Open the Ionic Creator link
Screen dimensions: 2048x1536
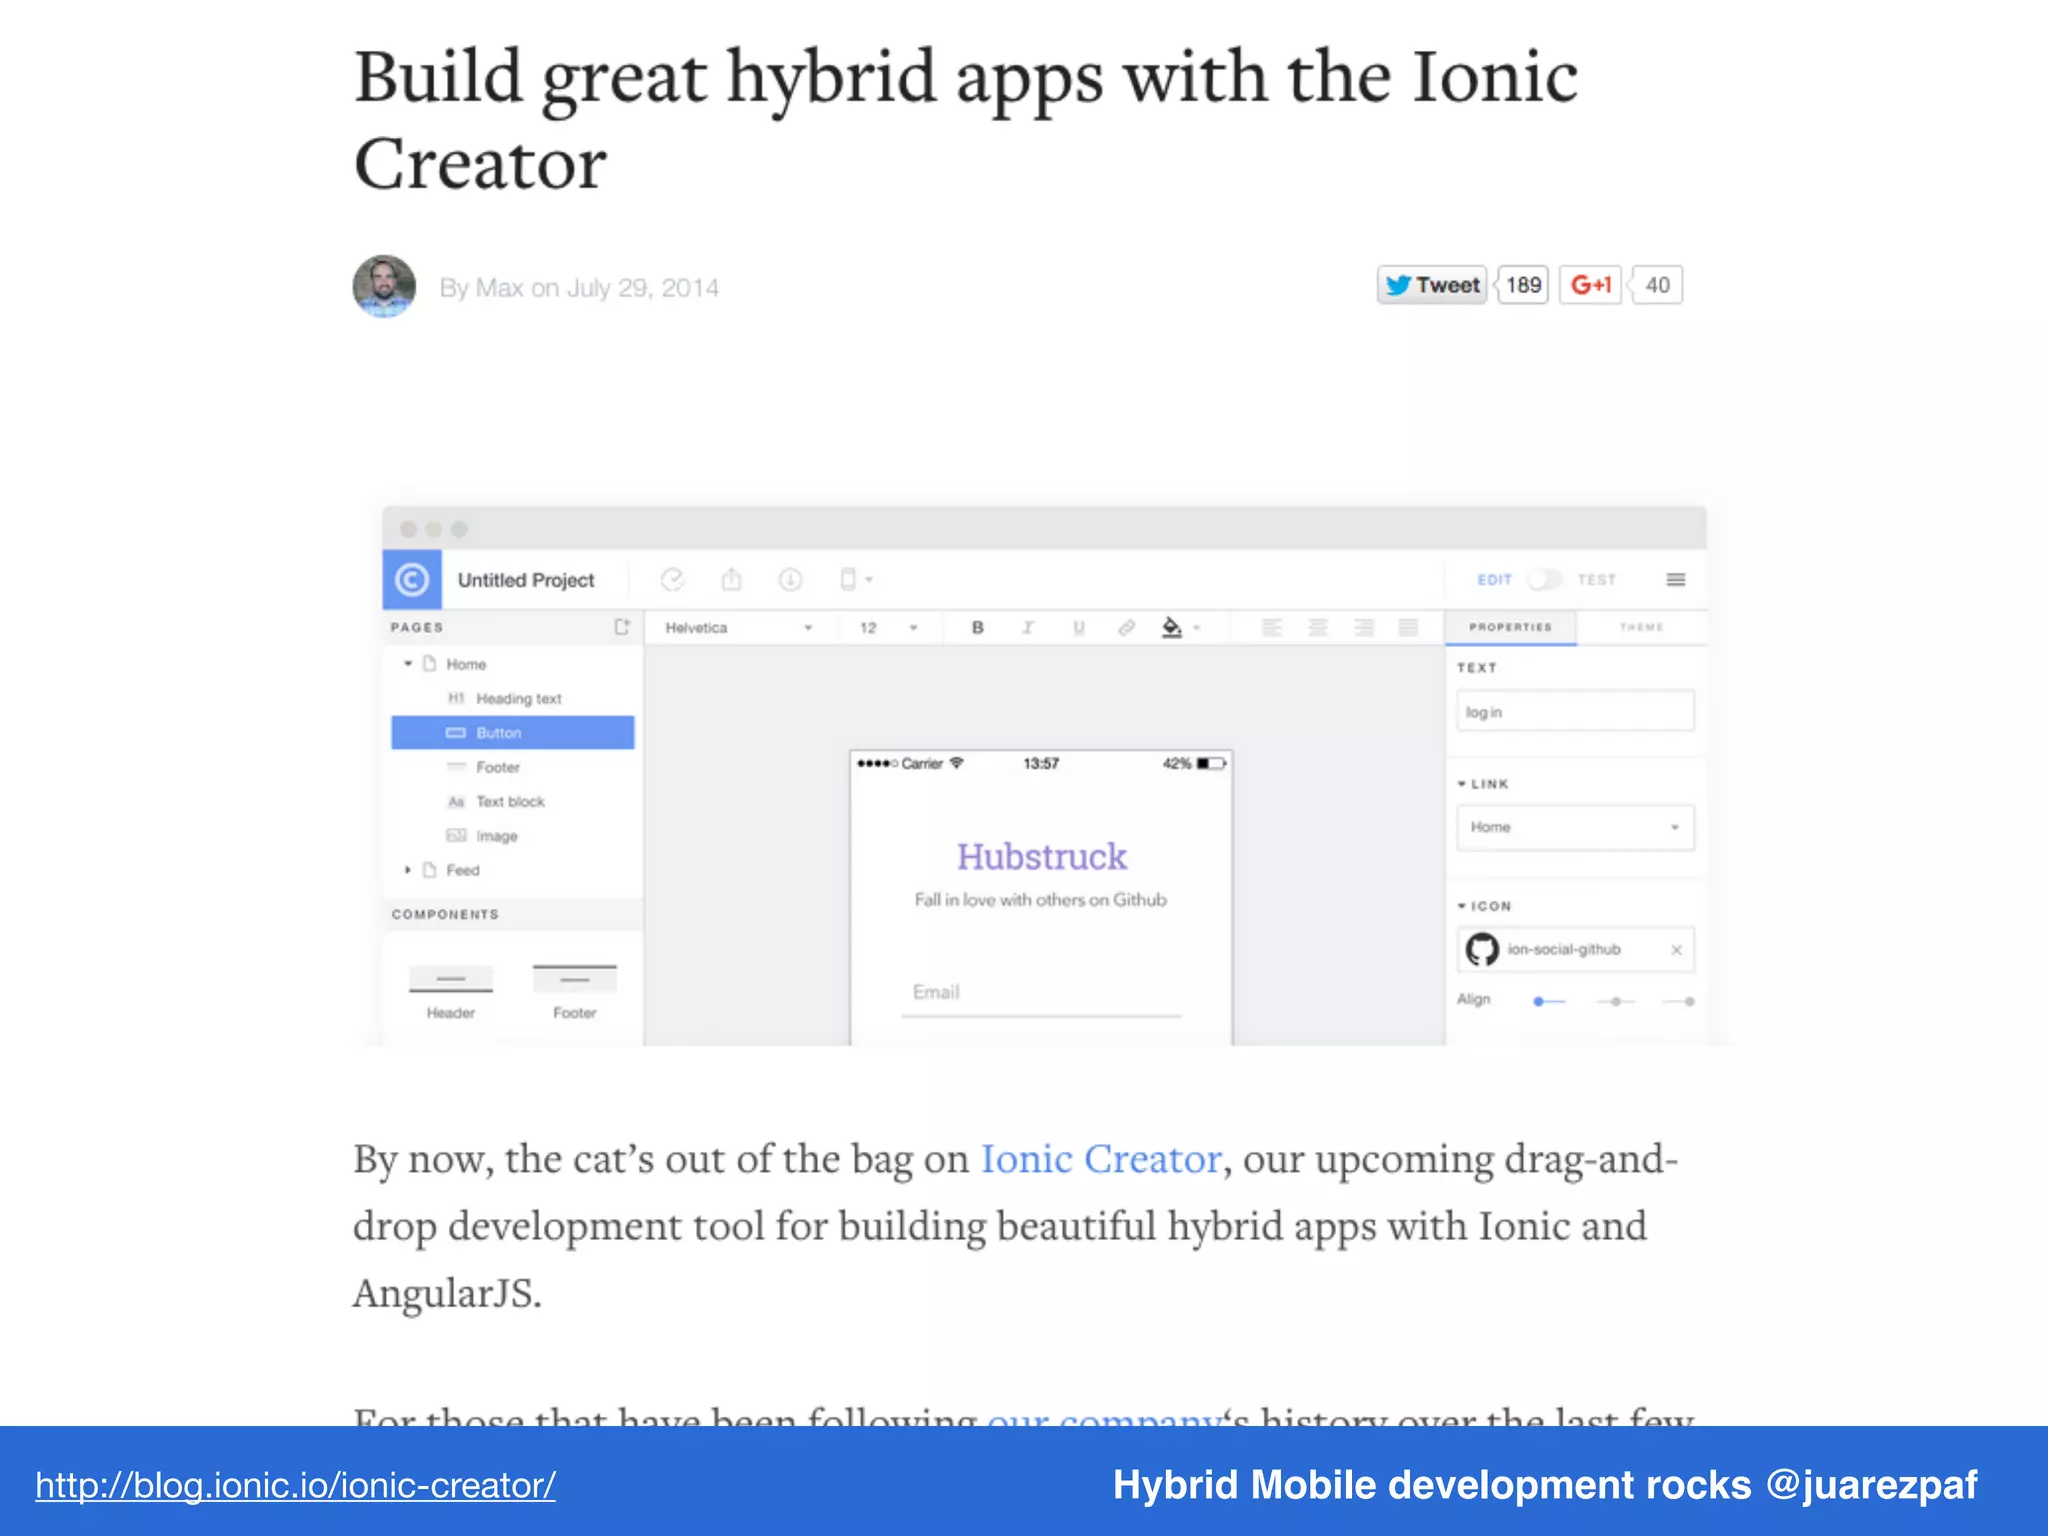1101,1159
